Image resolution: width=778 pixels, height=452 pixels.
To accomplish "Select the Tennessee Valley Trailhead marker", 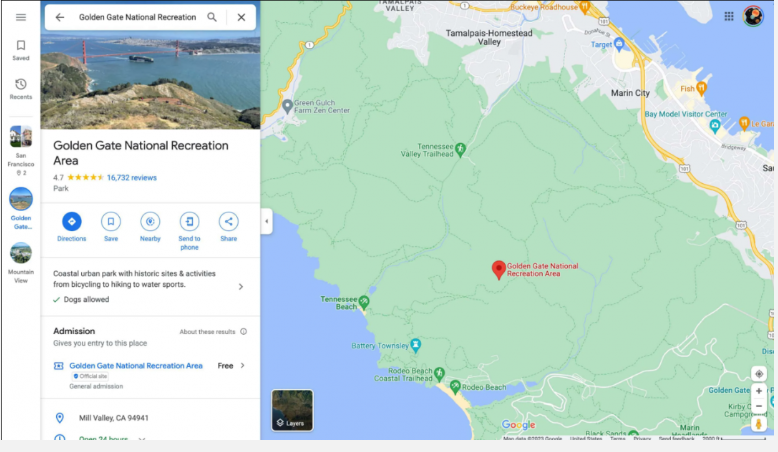I will (460, 149).
